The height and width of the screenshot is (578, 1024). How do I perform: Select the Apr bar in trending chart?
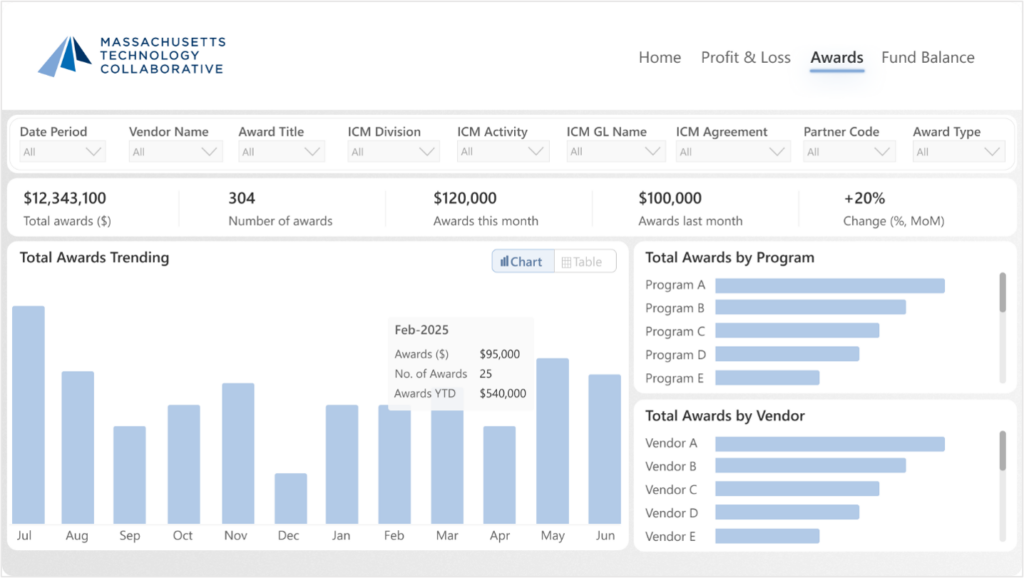500,475
